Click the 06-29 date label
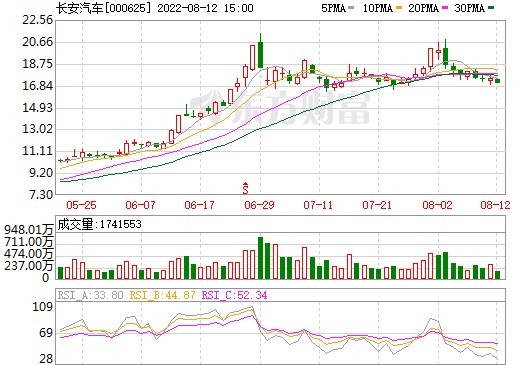 pos(259,205)
